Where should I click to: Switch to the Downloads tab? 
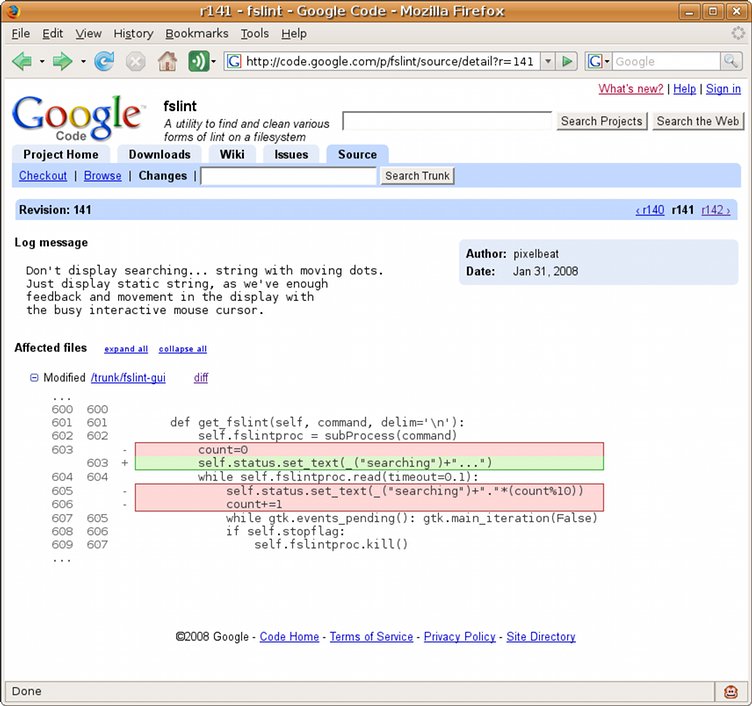[159, 154]
